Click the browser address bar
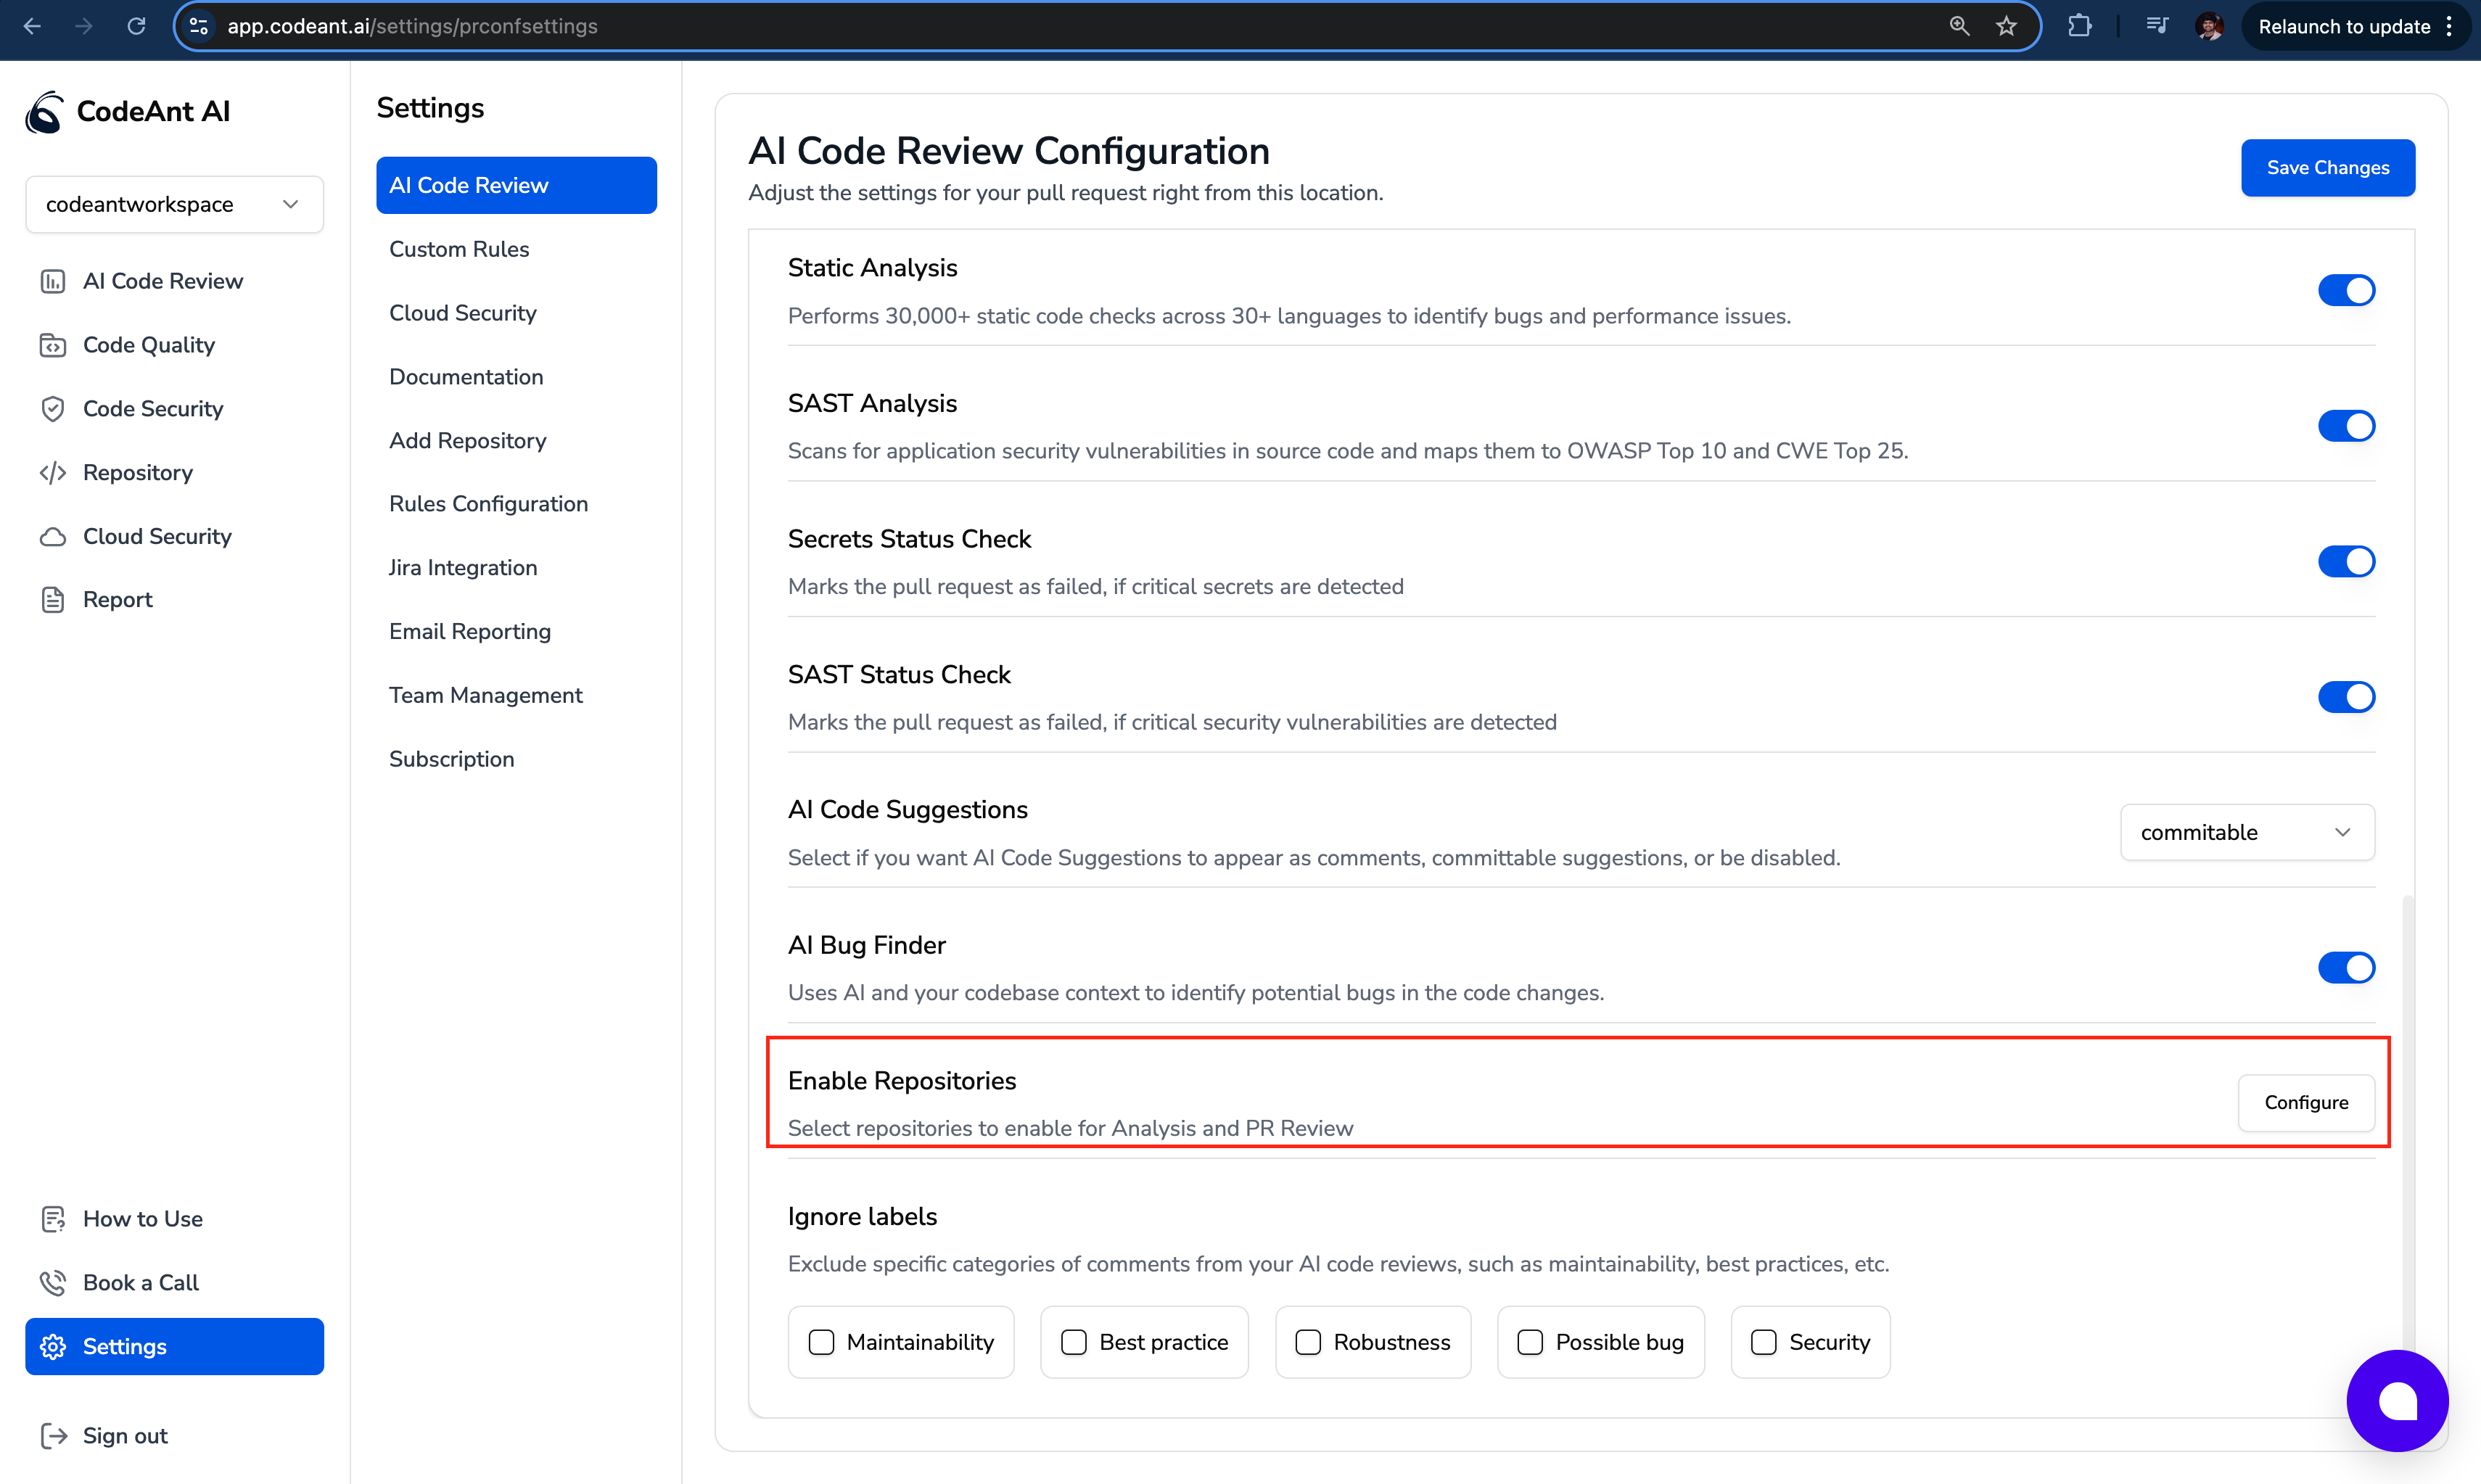Image resolution: width=2481 pixels, height=1484 pixels. coord(1000,27)
